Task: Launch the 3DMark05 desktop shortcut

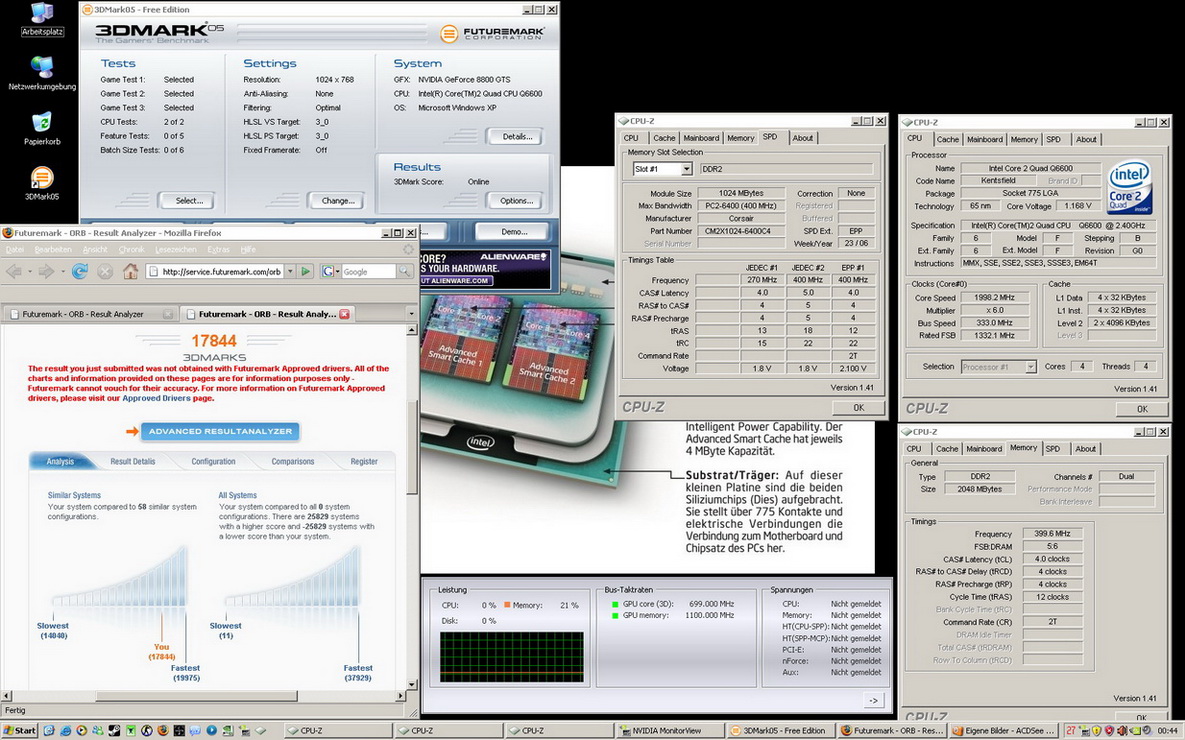Action: pos(42,184)
